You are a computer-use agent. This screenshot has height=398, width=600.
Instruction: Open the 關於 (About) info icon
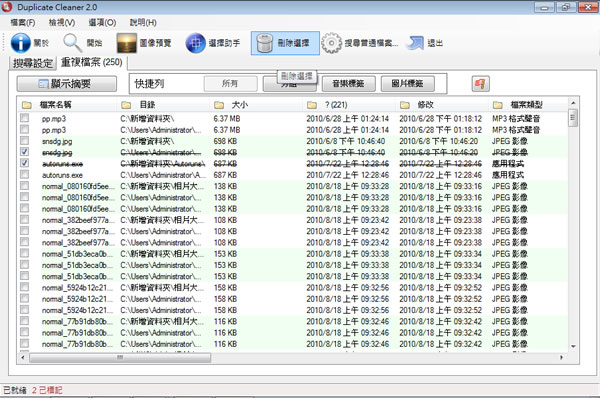point(20,43)
